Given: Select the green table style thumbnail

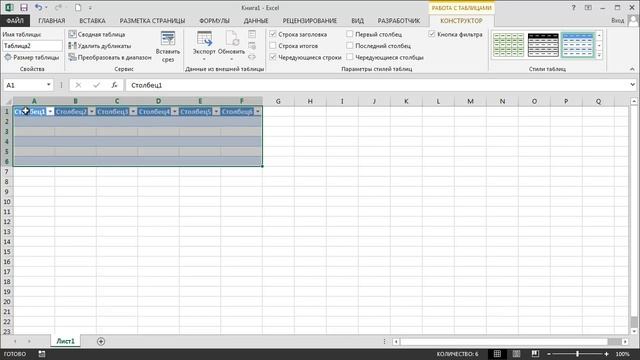Looking at the screenshot, I should click(x=508, y=45).
